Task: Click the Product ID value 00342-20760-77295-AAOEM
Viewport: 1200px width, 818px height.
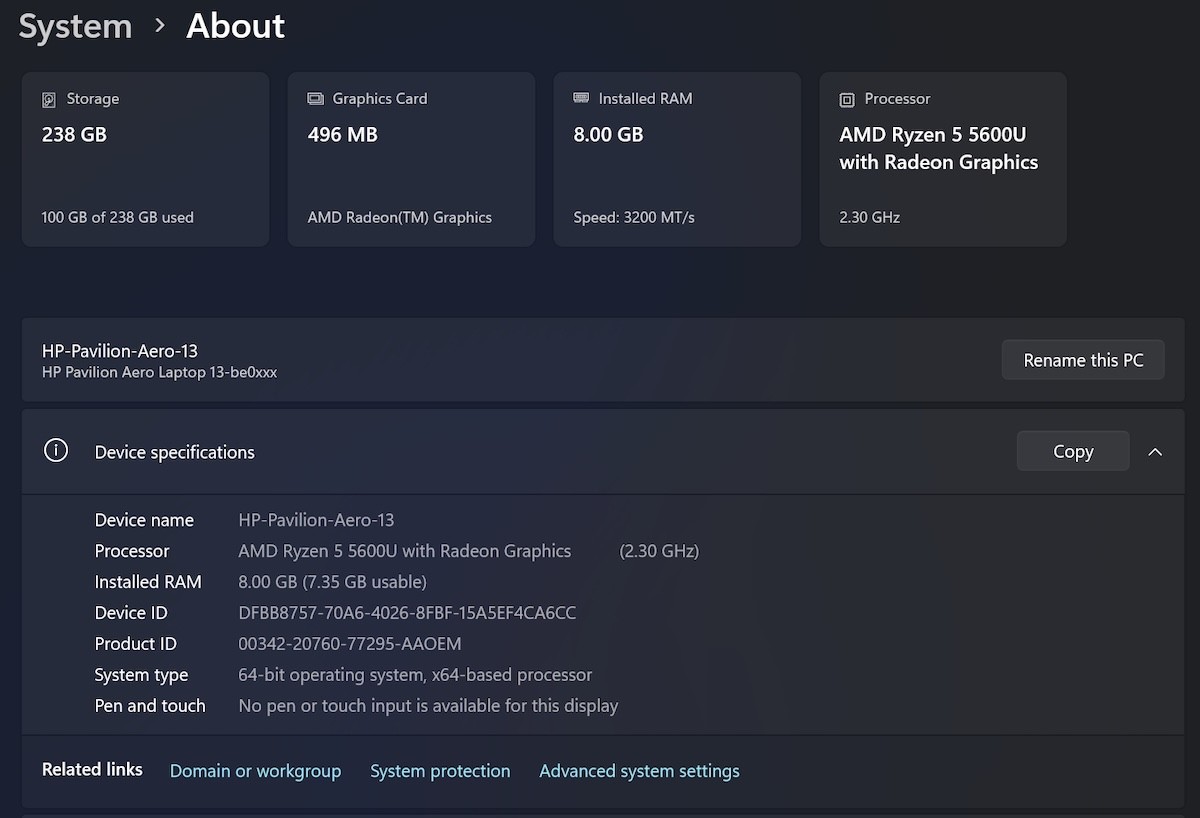Action: click(350, 644)
